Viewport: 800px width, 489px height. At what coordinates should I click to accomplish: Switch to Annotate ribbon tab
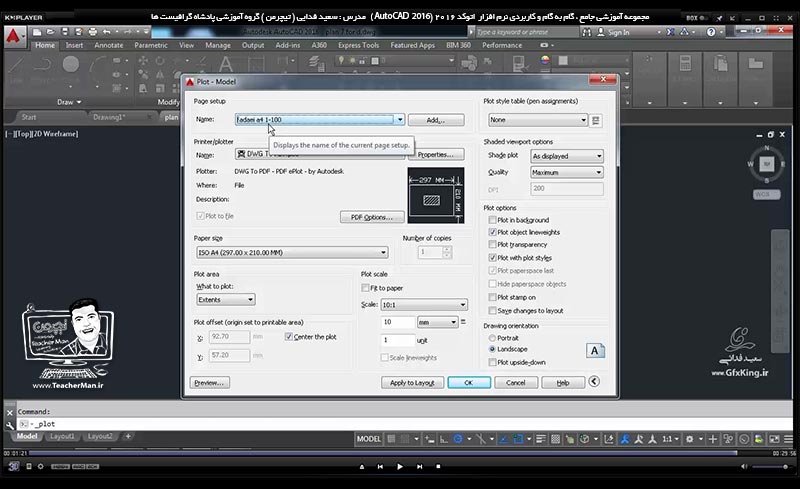coord(109,45)
